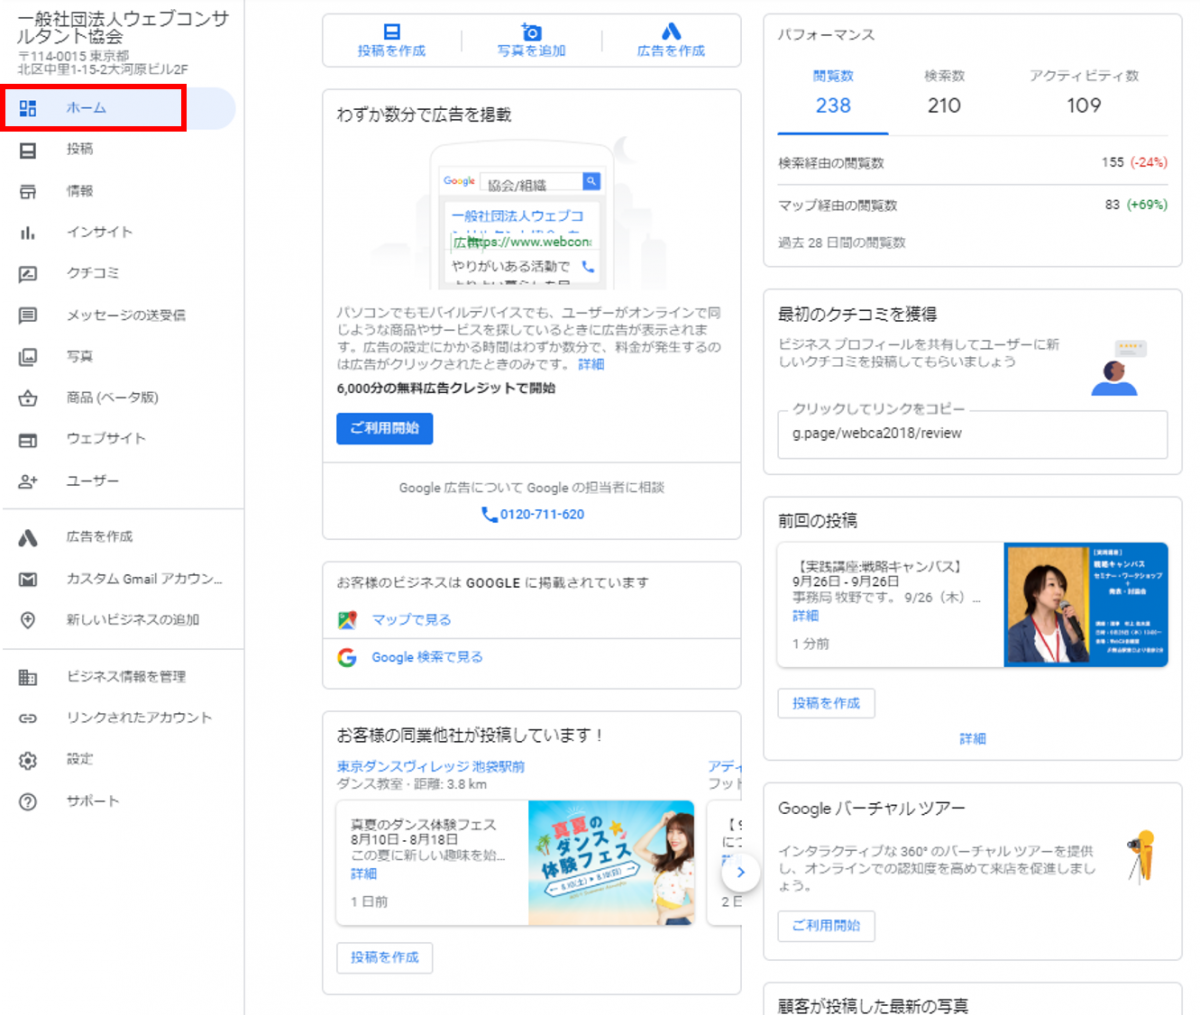Open 東京ダンスヴィレッジ 池袋駅前 link
The image size is (1200, 1015).
pyautogui.click(x=431, y=767)
